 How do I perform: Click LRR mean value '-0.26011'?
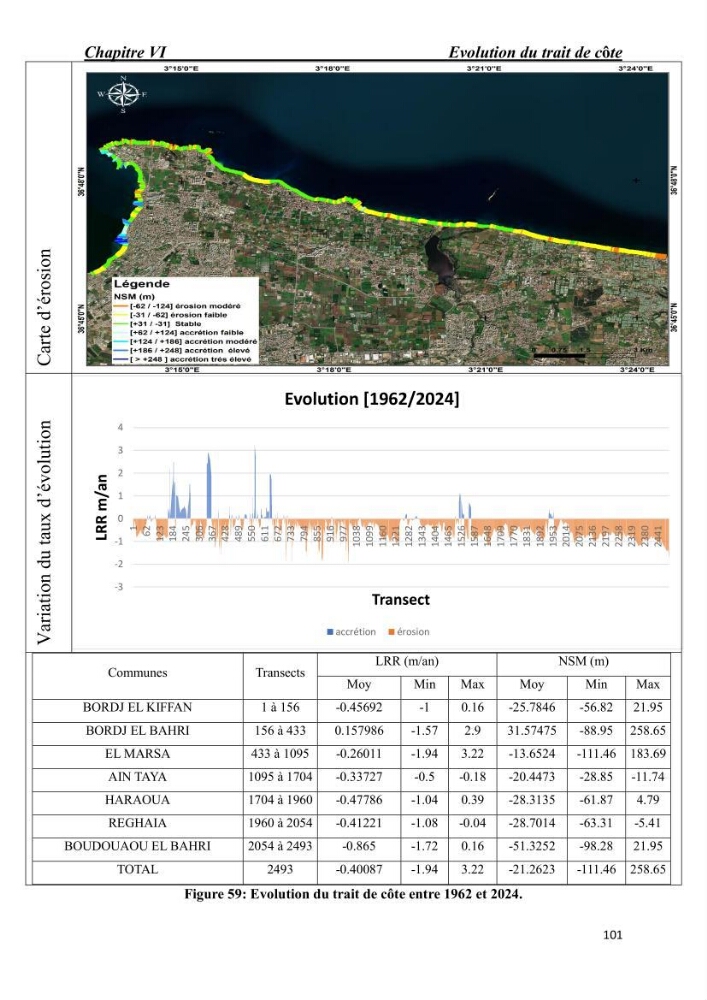(359, 754)
